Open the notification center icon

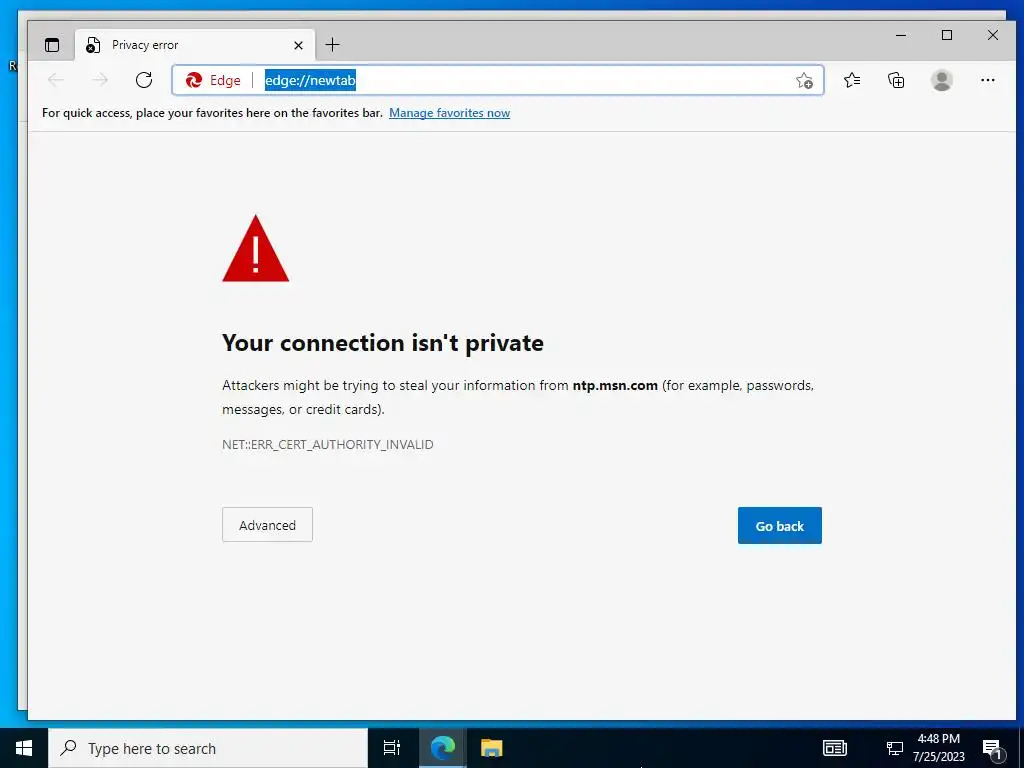[x=992, y=748]
